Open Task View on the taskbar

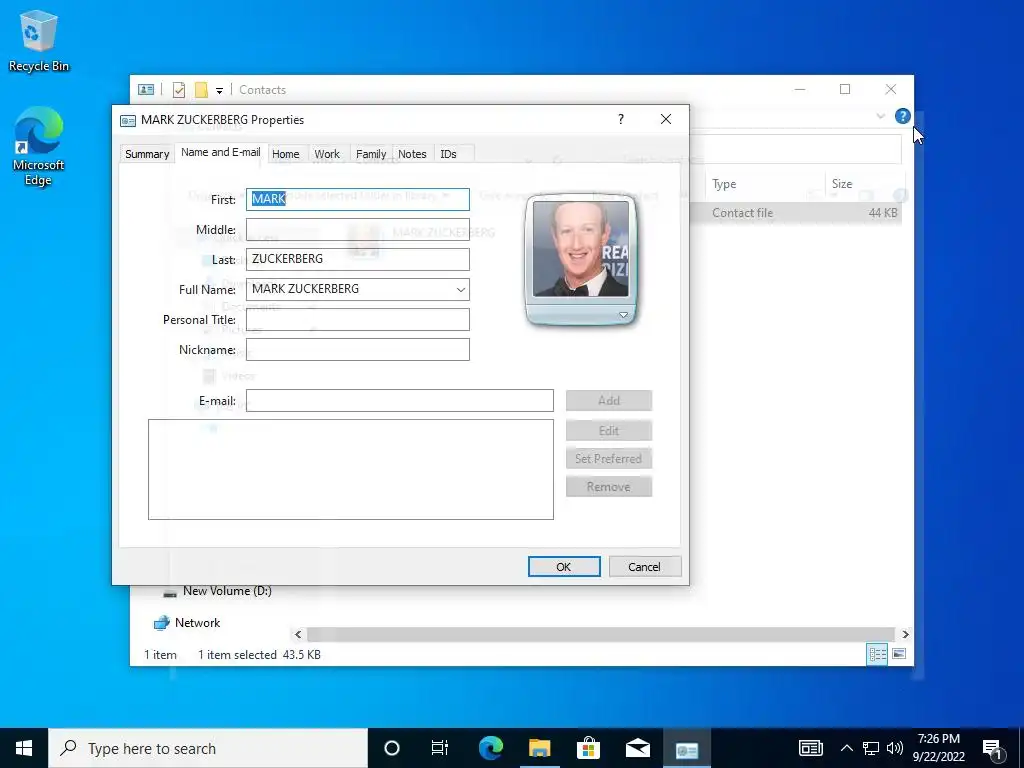tap(440, 748)
